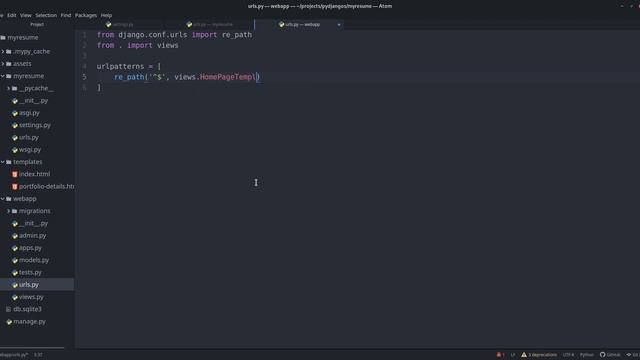Viewport: 640px width, 360px height.
Task: Open the Edit menu
Action: 11,15
